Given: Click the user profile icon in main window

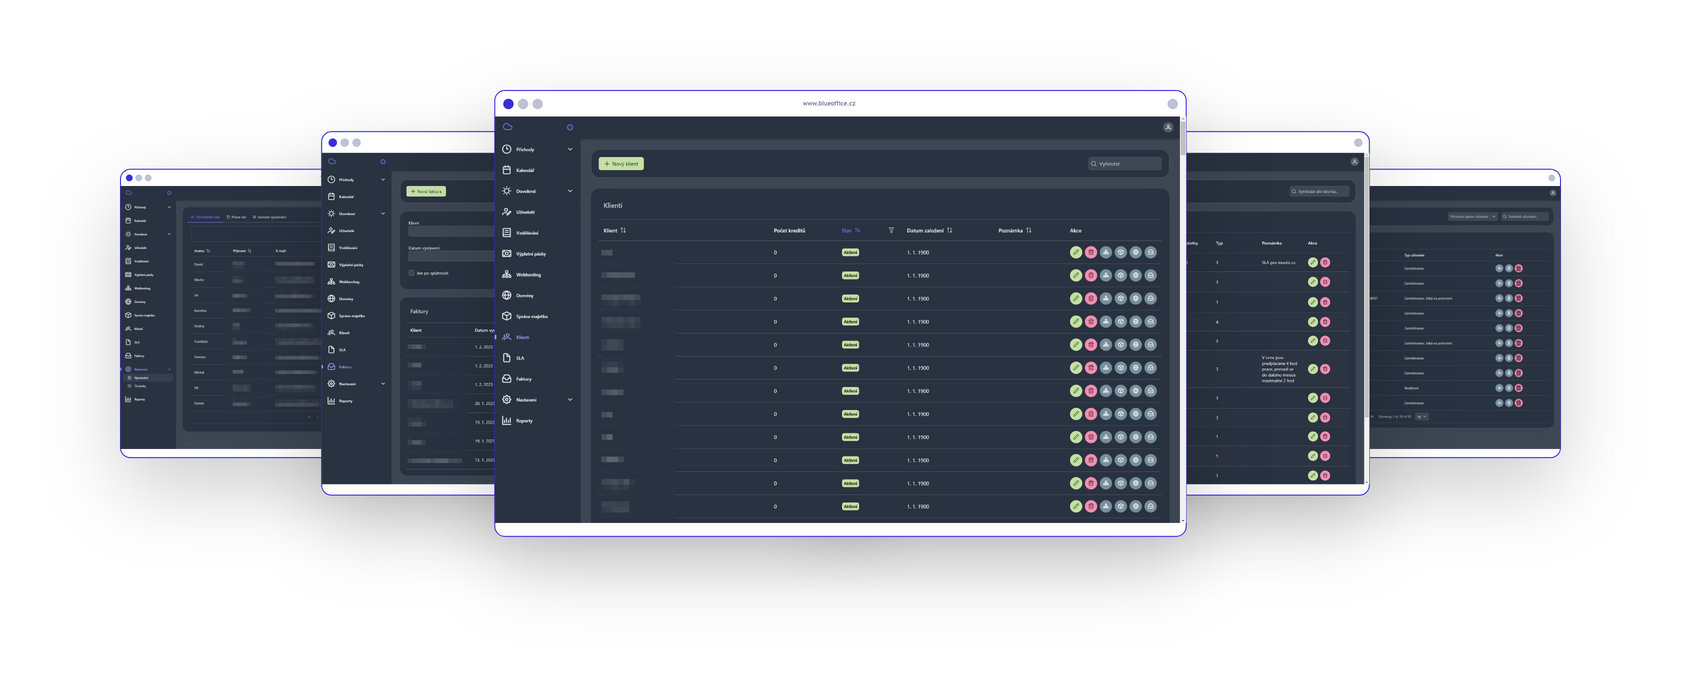Looking at the screenshot, I should click(1167, 128).
